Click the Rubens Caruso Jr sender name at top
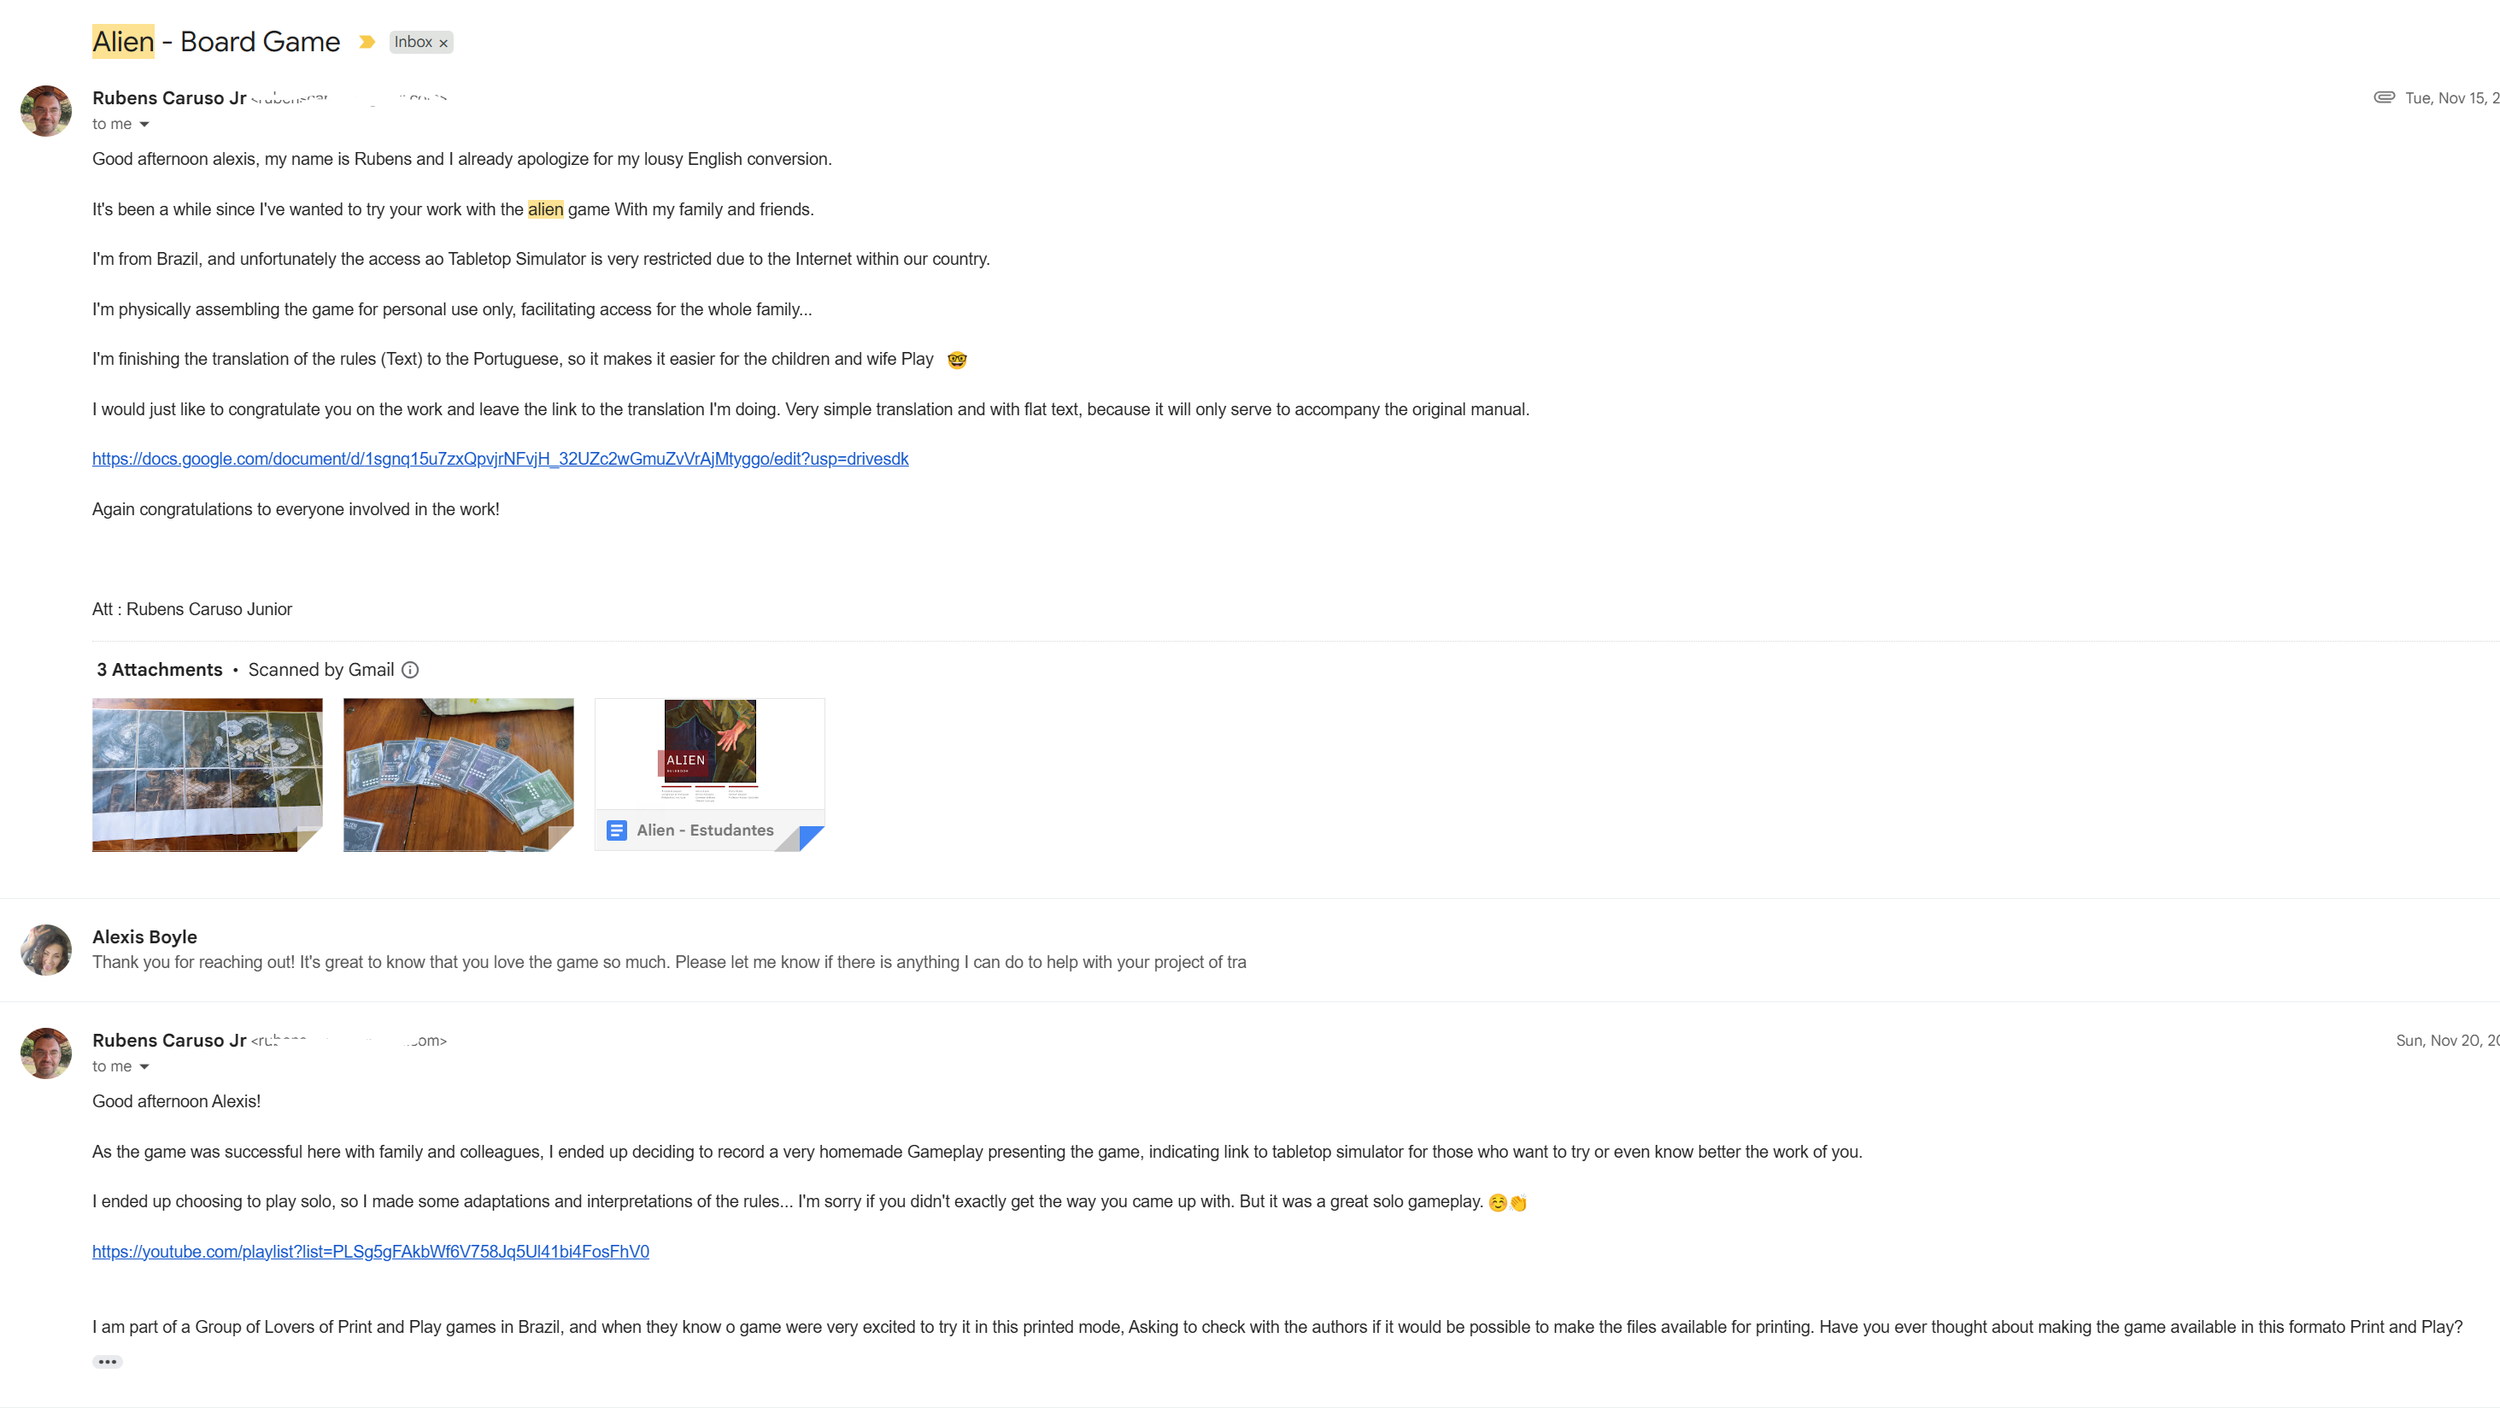 pos(169,98)
